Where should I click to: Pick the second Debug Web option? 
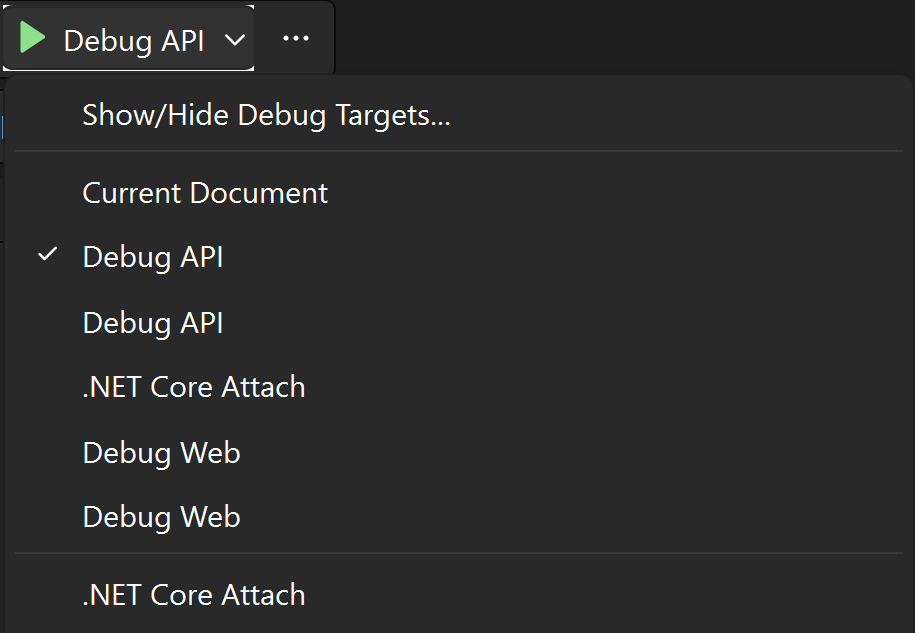[161, 516]
